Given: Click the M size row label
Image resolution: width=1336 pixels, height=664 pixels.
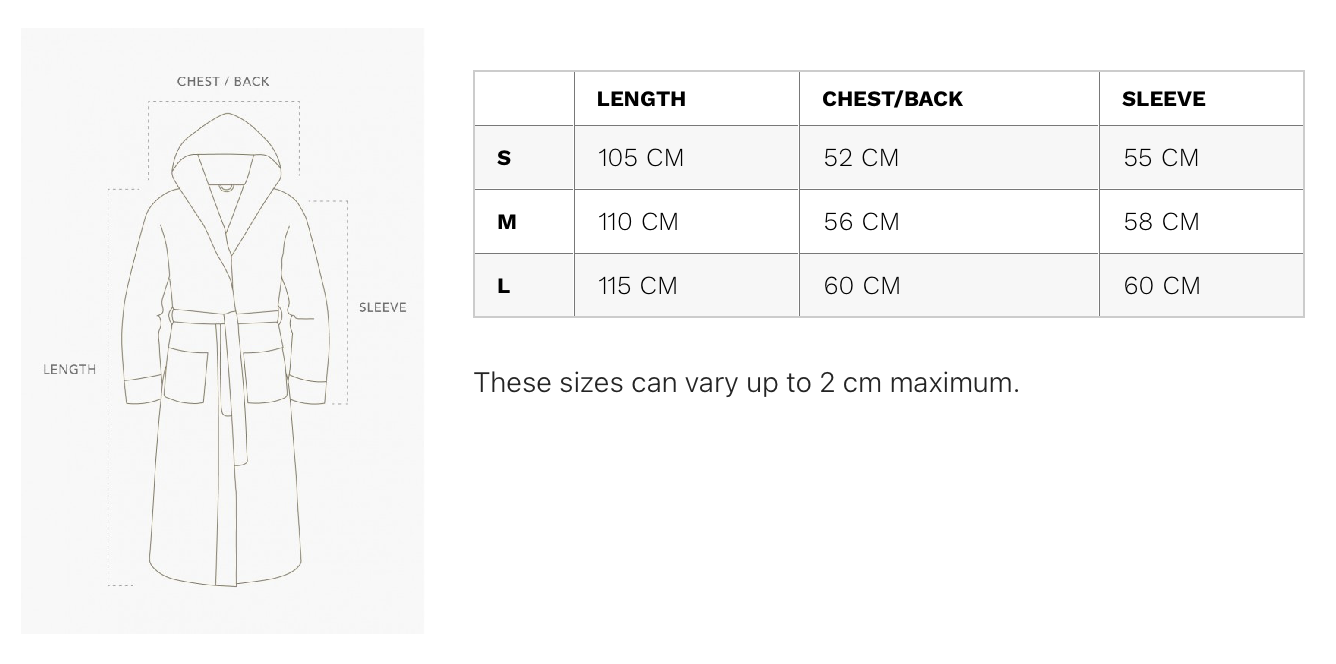Looking at the screenshot, I should tap(524, 222).
